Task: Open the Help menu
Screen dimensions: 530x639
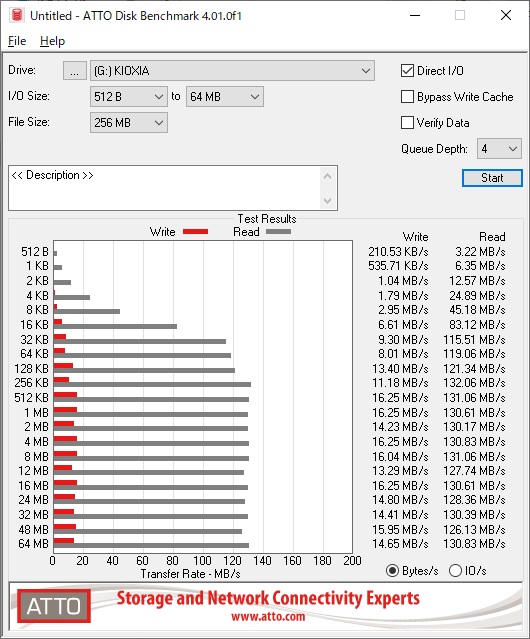Action: (53, 41)
